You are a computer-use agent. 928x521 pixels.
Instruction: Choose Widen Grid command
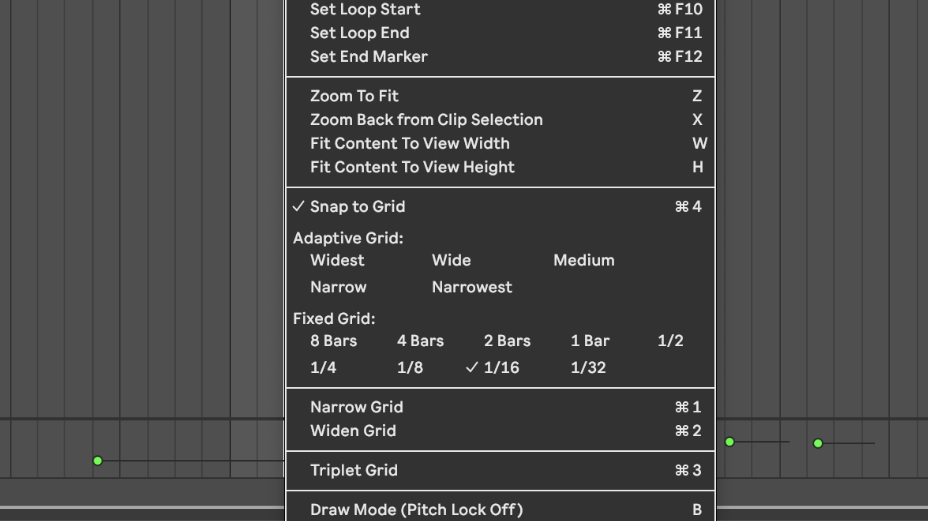pyautogui.click(x=353, y=431)
